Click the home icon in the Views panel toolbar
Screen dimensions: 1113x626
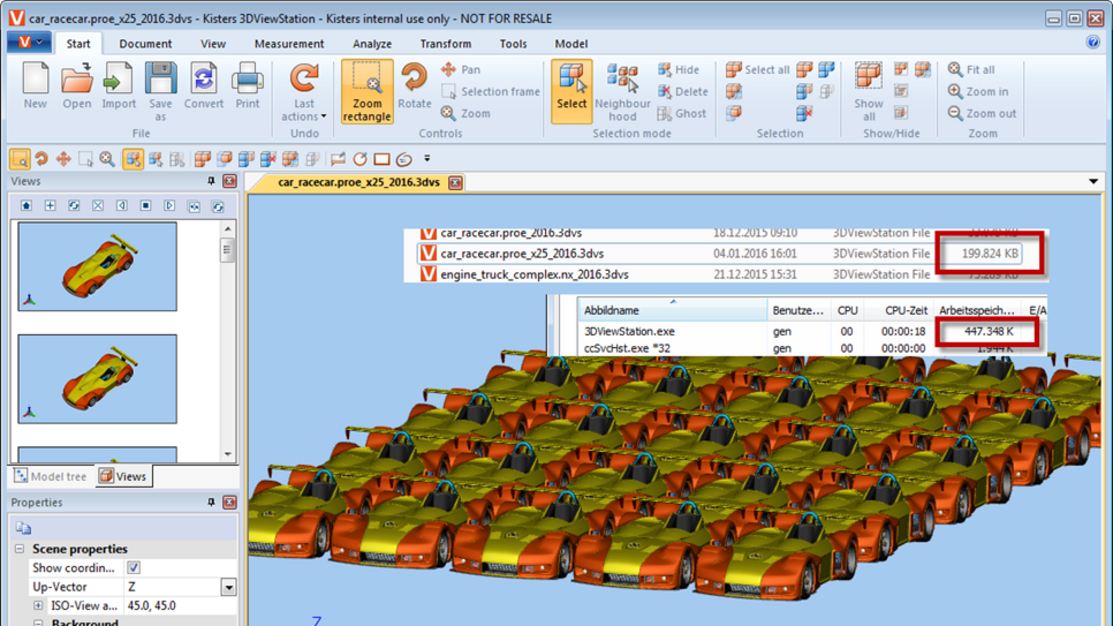point(26,206)
